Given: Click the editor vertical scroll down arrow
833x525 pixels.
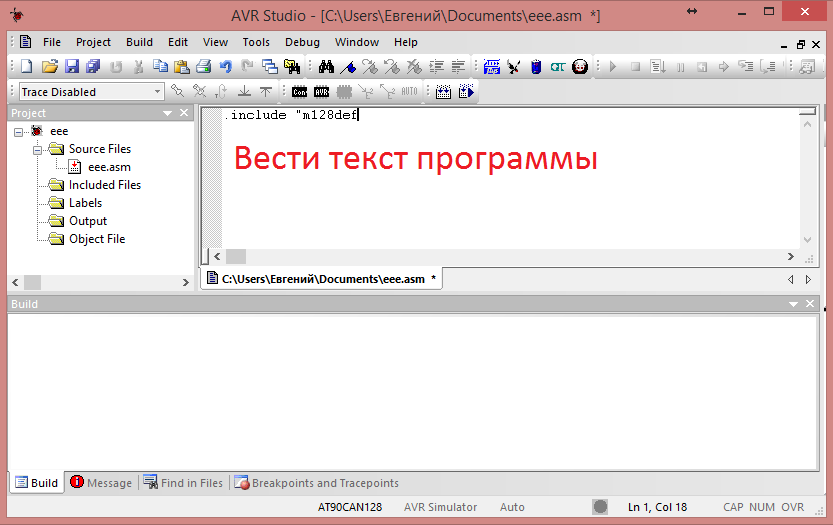Looking at the screenshot, I should pyautogui.click(x=808, y=240).
